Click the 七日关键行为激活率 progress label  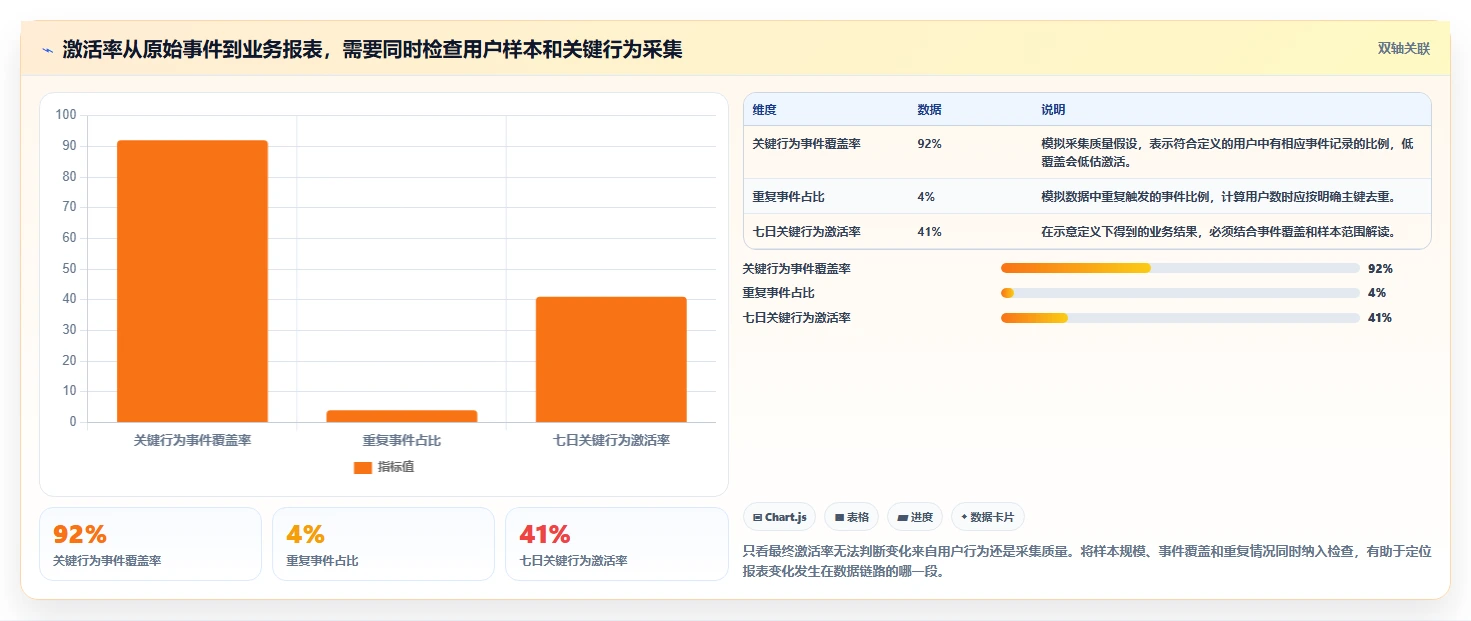(x=797, y=318)
